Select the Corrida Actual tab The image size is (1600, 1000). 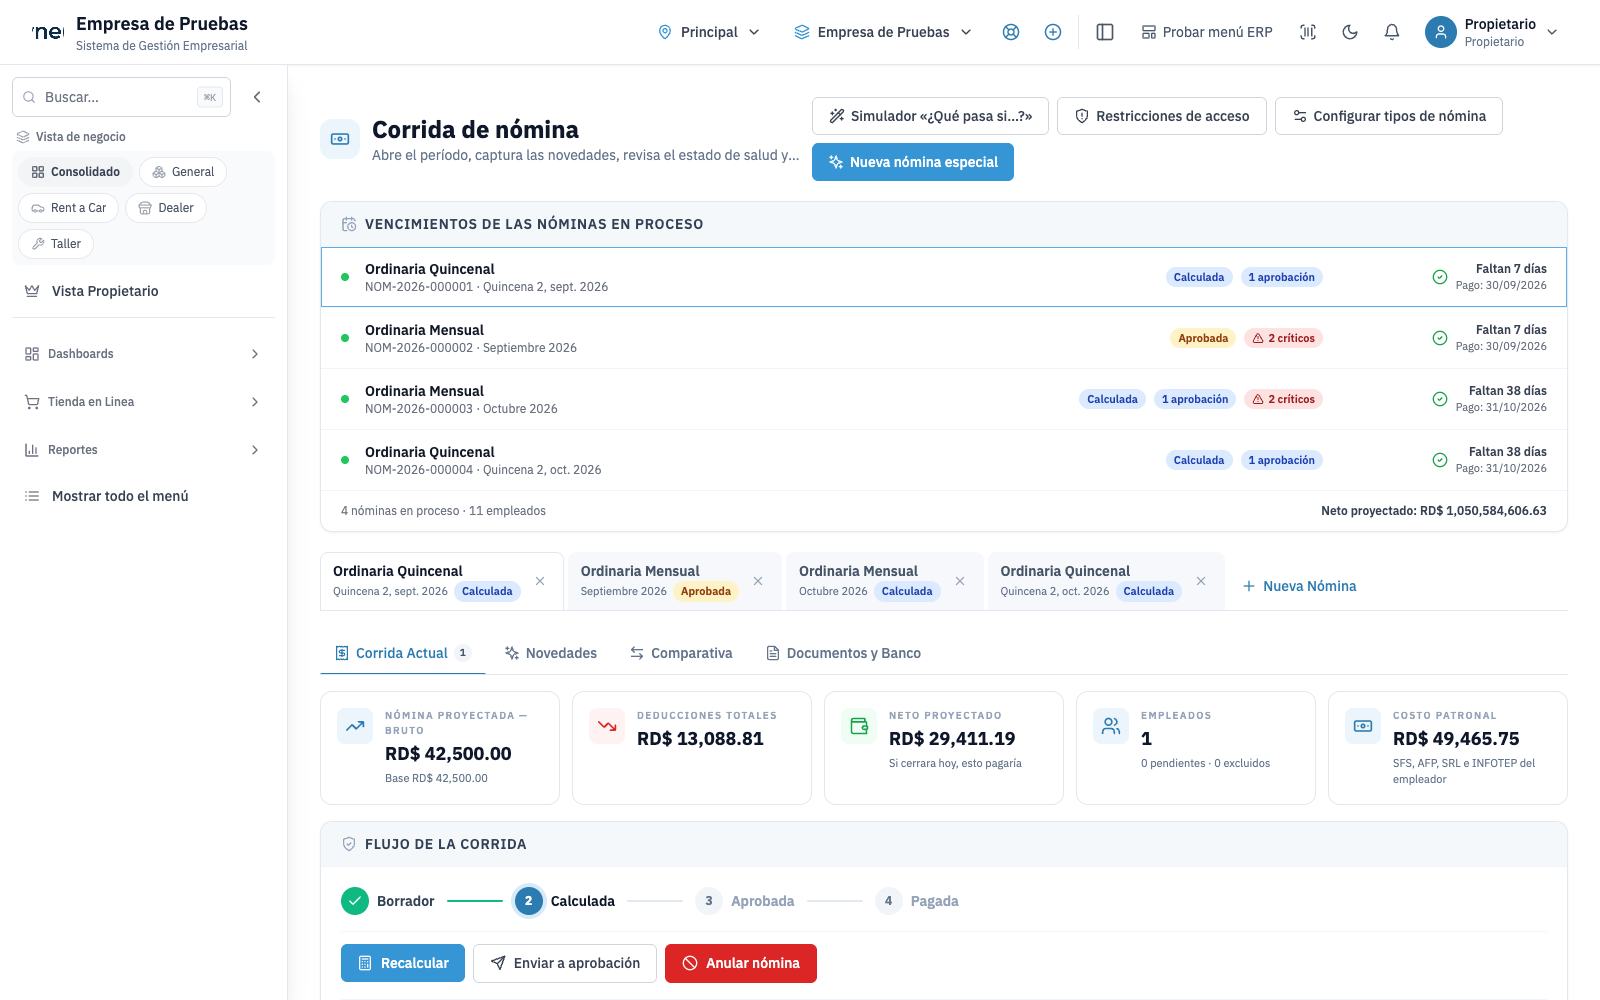(403, 653)
